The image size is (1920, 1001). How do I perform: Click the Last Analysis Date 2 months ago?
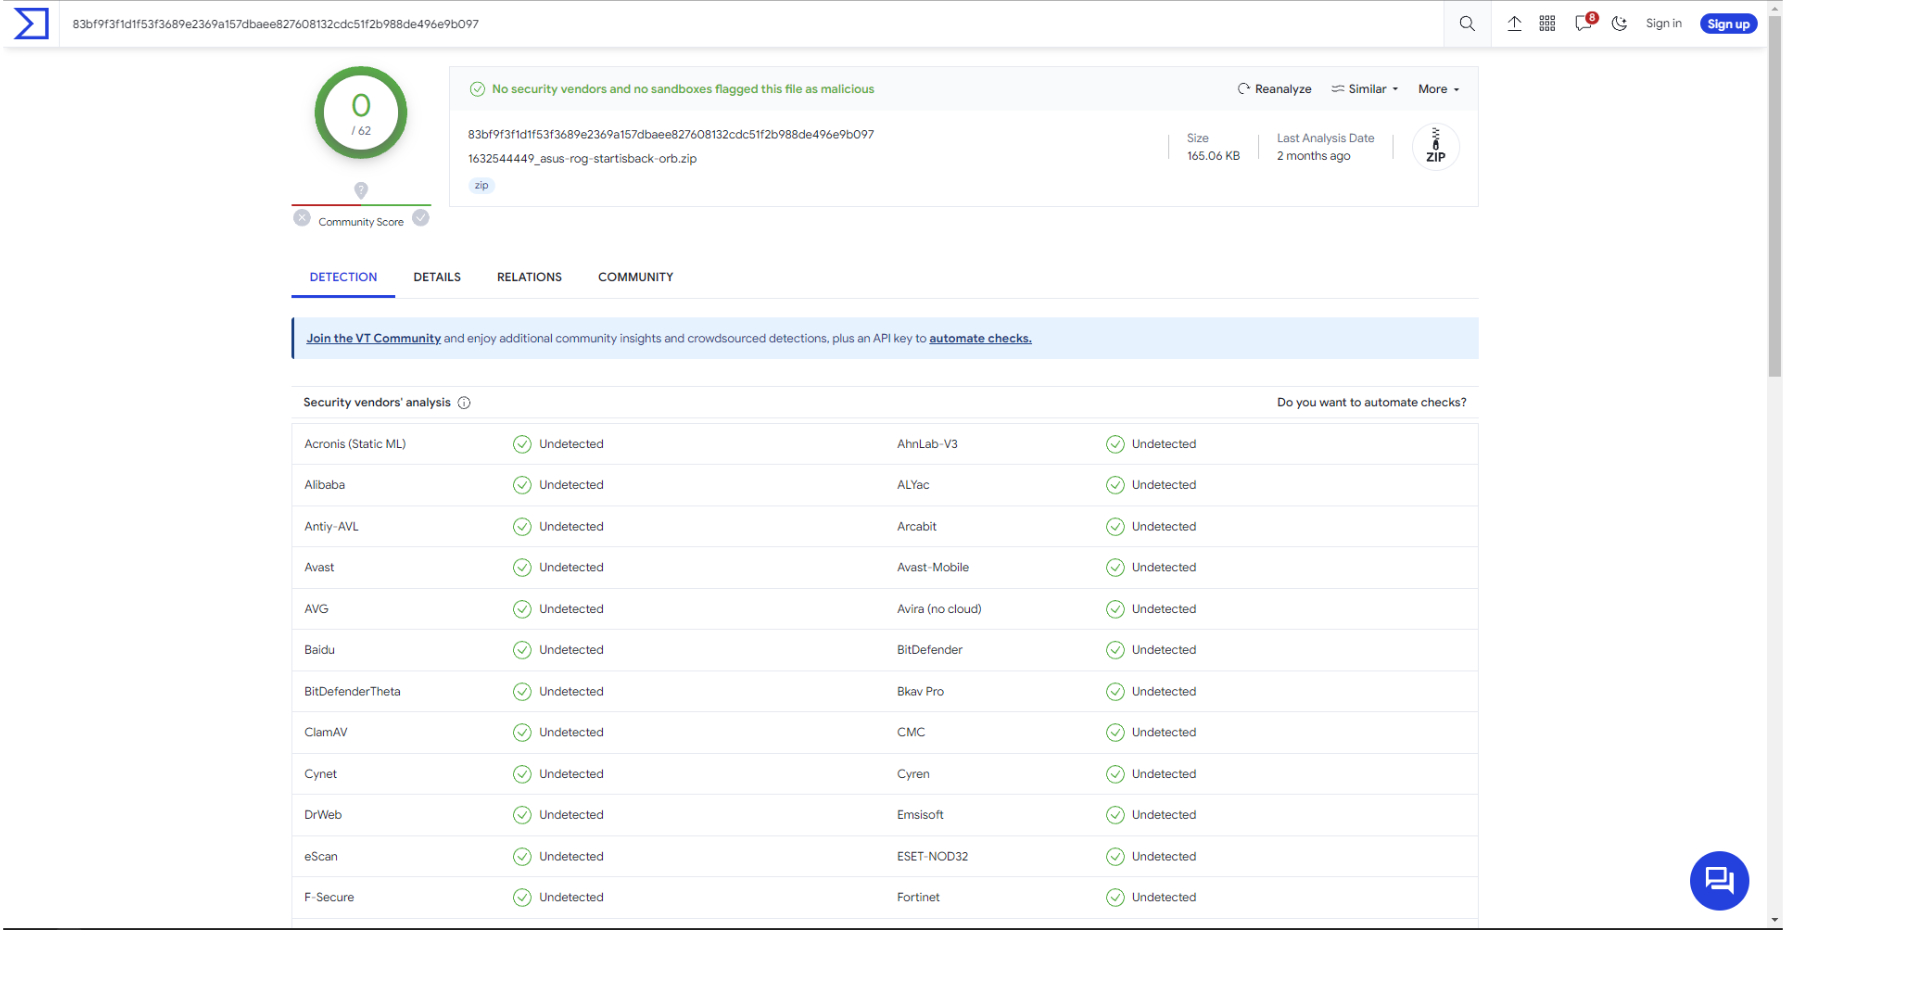[1313, 156]
